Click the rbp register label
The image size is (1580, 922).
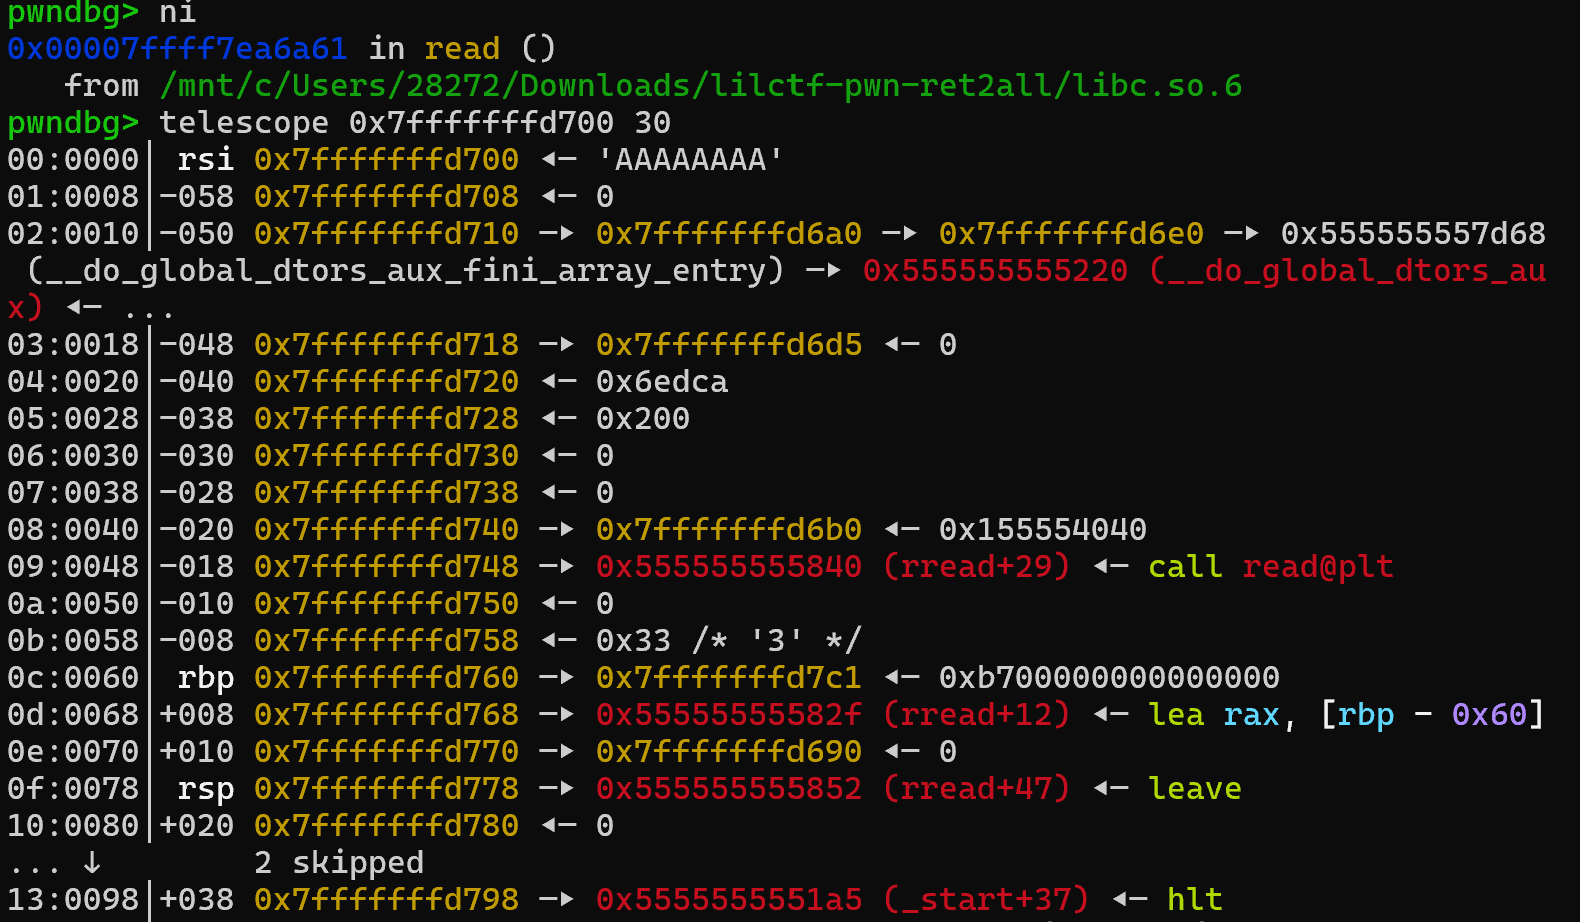tap(205, 678)
